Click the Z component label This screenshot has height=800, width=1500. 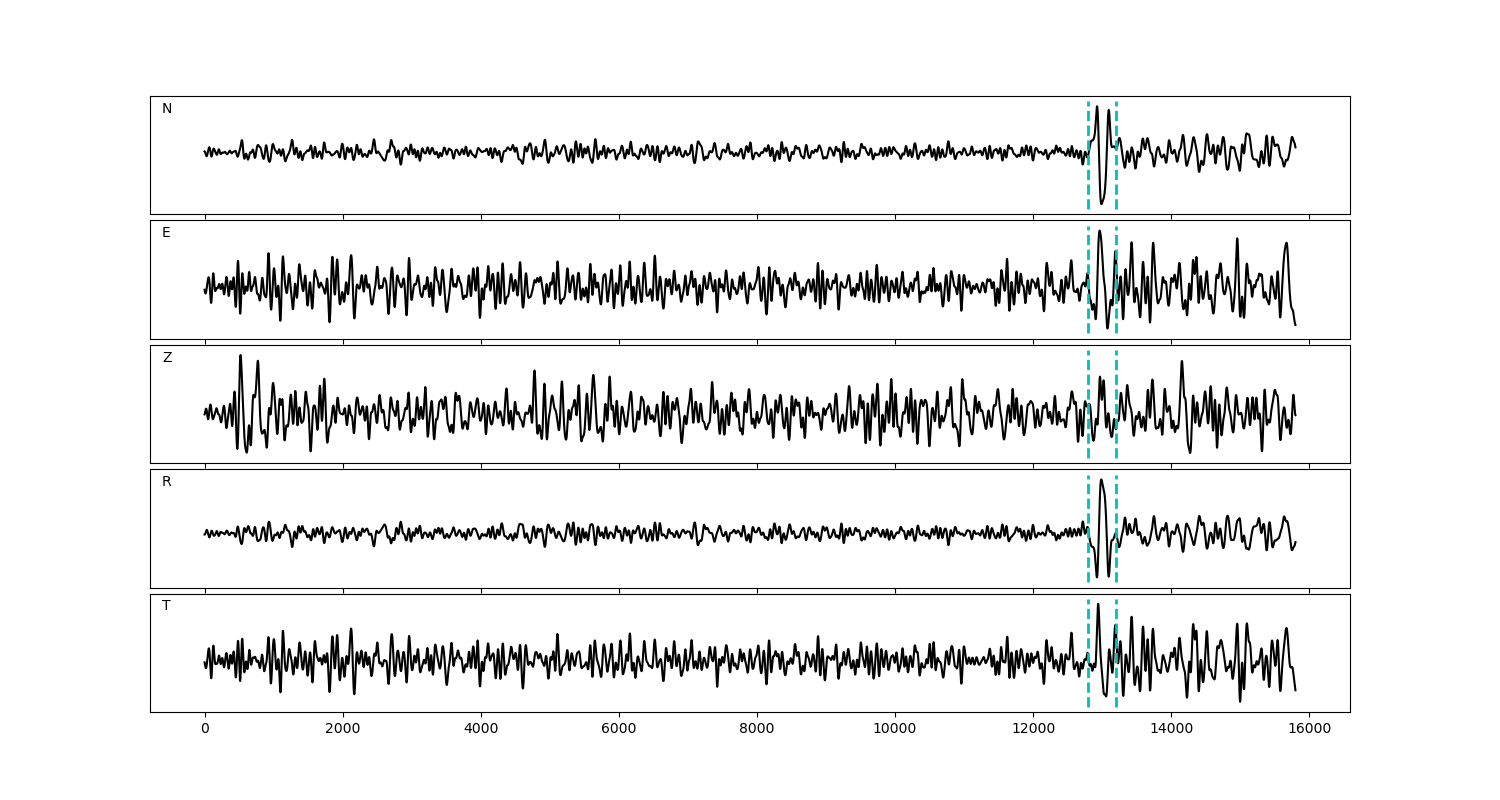pos(167,358)
